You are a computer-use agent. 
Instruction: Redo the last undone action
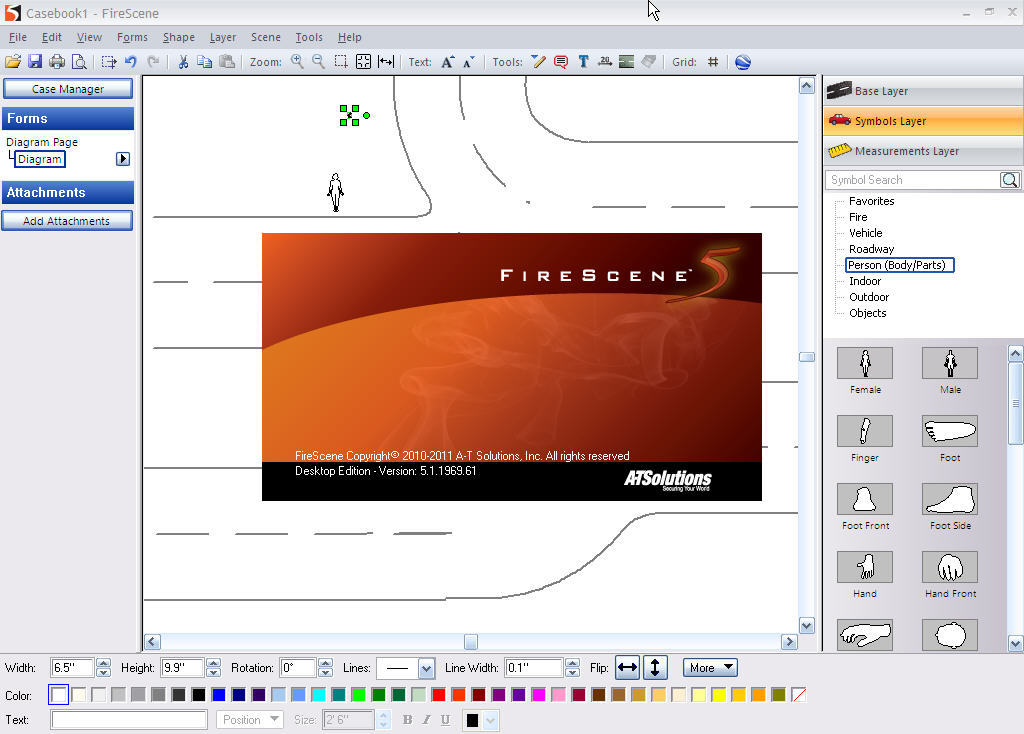pos(153,62)
